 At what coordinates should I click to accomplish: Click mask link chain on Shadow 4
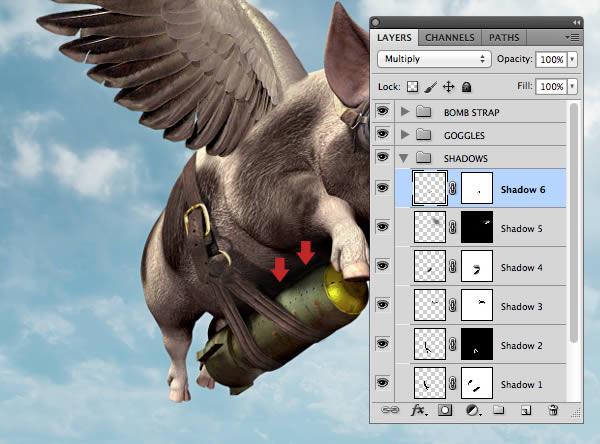pos(453,266)
